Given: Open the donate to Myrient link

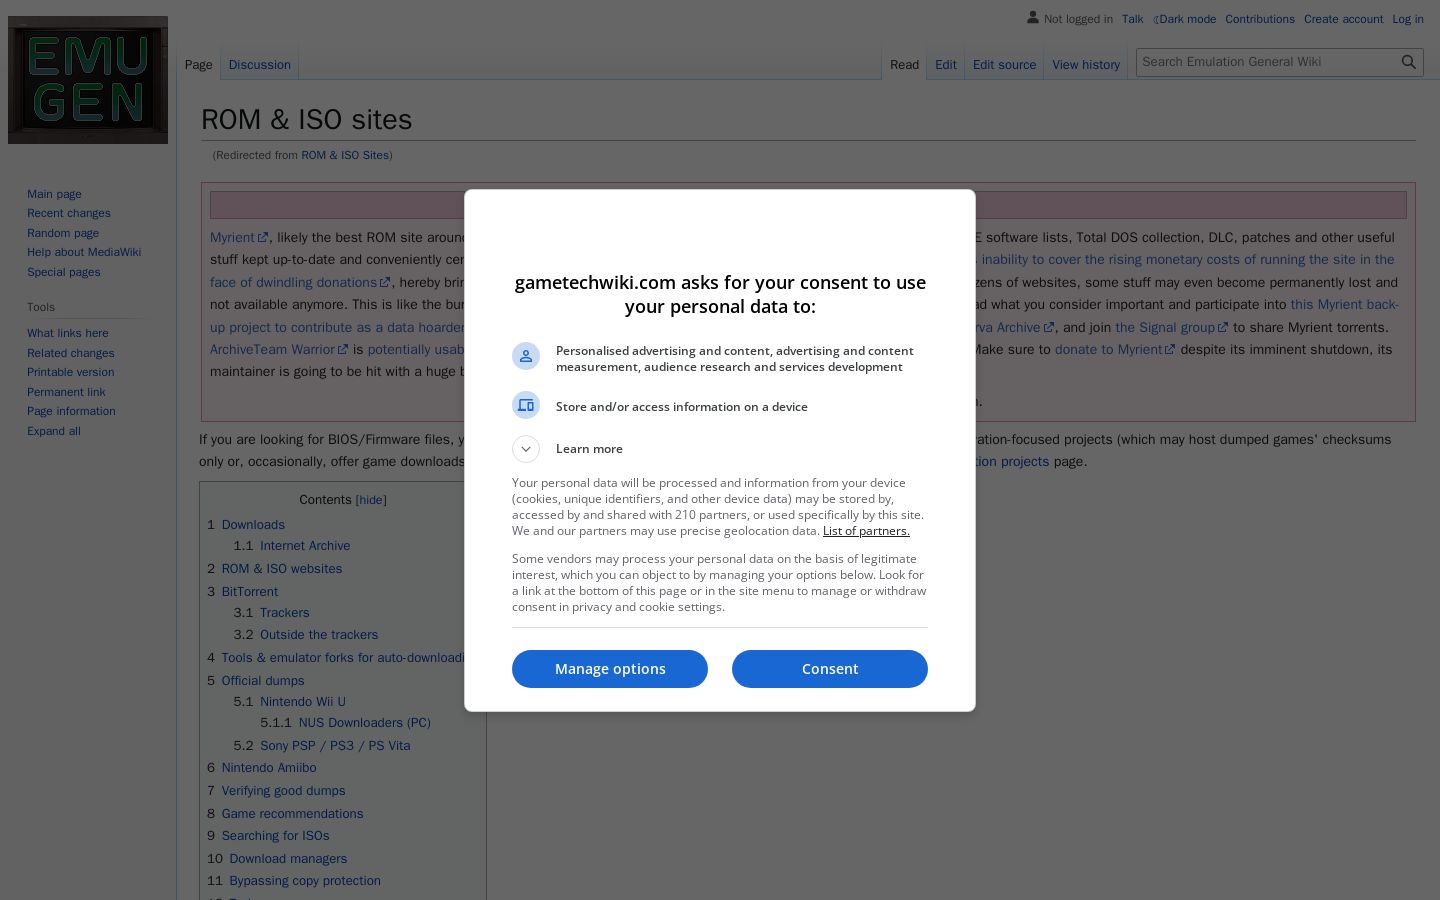Looking at the screenshot, I should pyautogui.click(x=1115, y=349).
